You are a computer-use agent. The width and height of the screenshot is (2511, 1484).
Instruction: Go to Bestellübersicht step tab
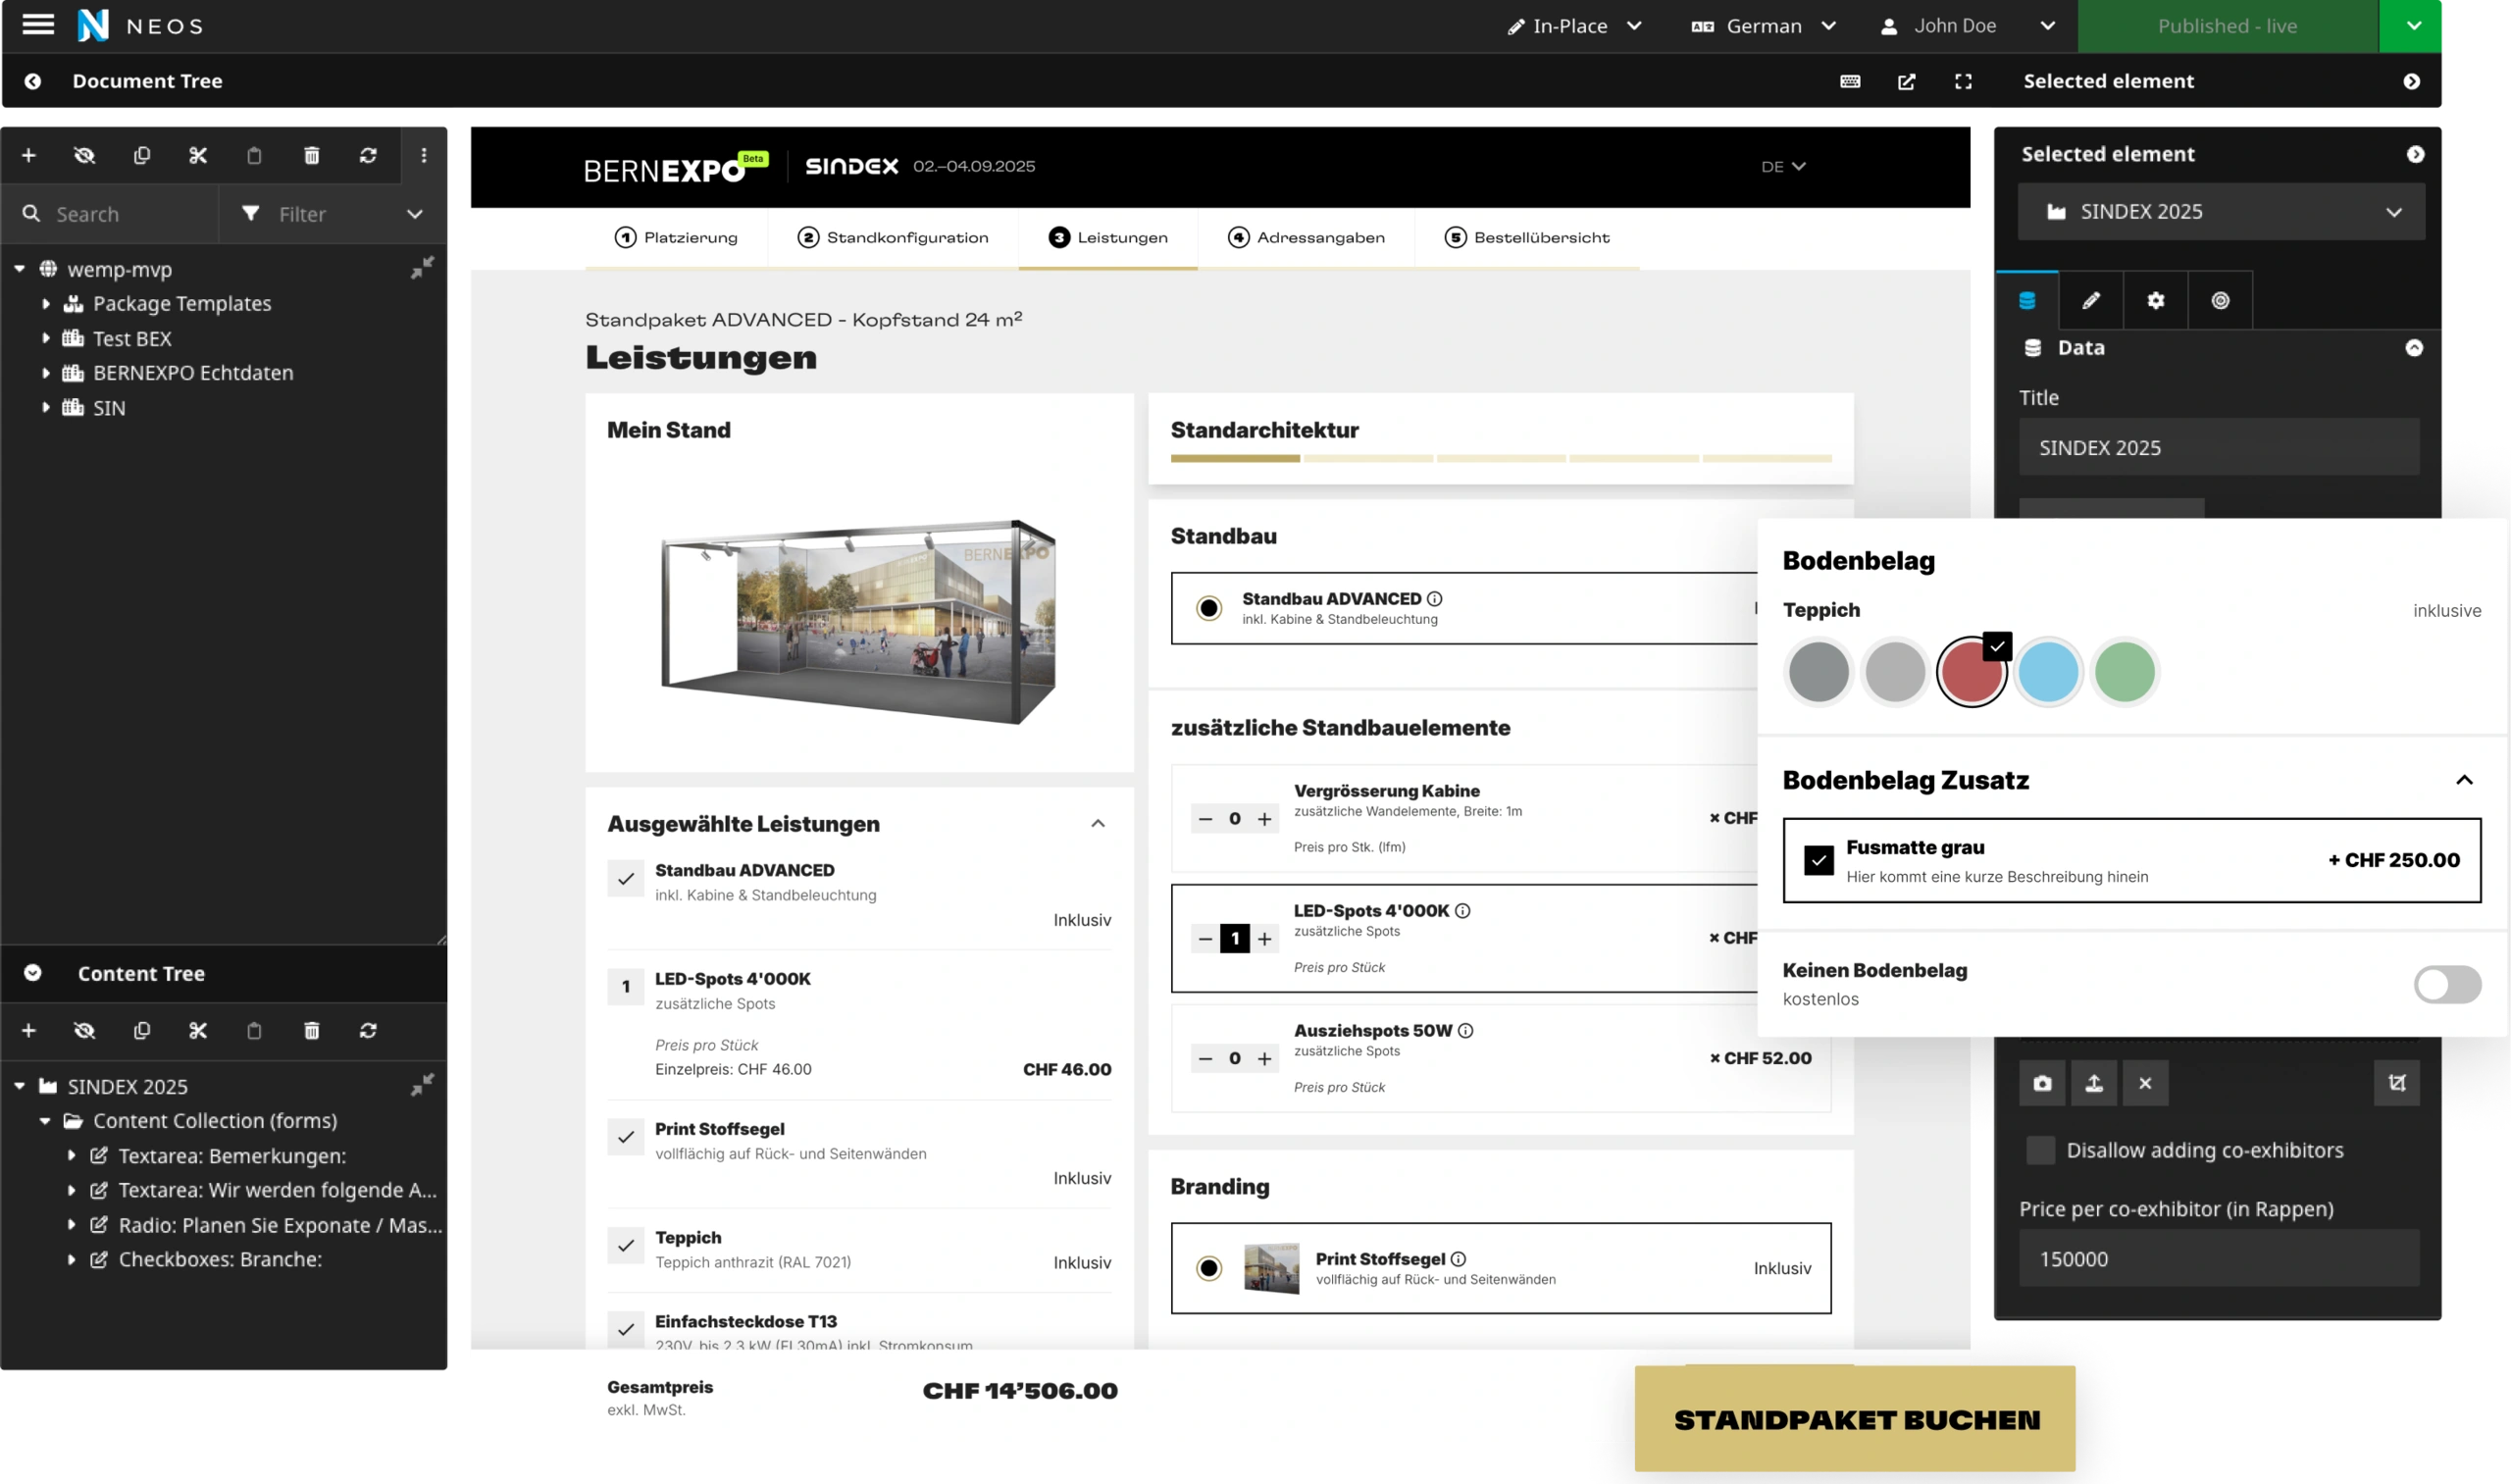point(1527,237)
